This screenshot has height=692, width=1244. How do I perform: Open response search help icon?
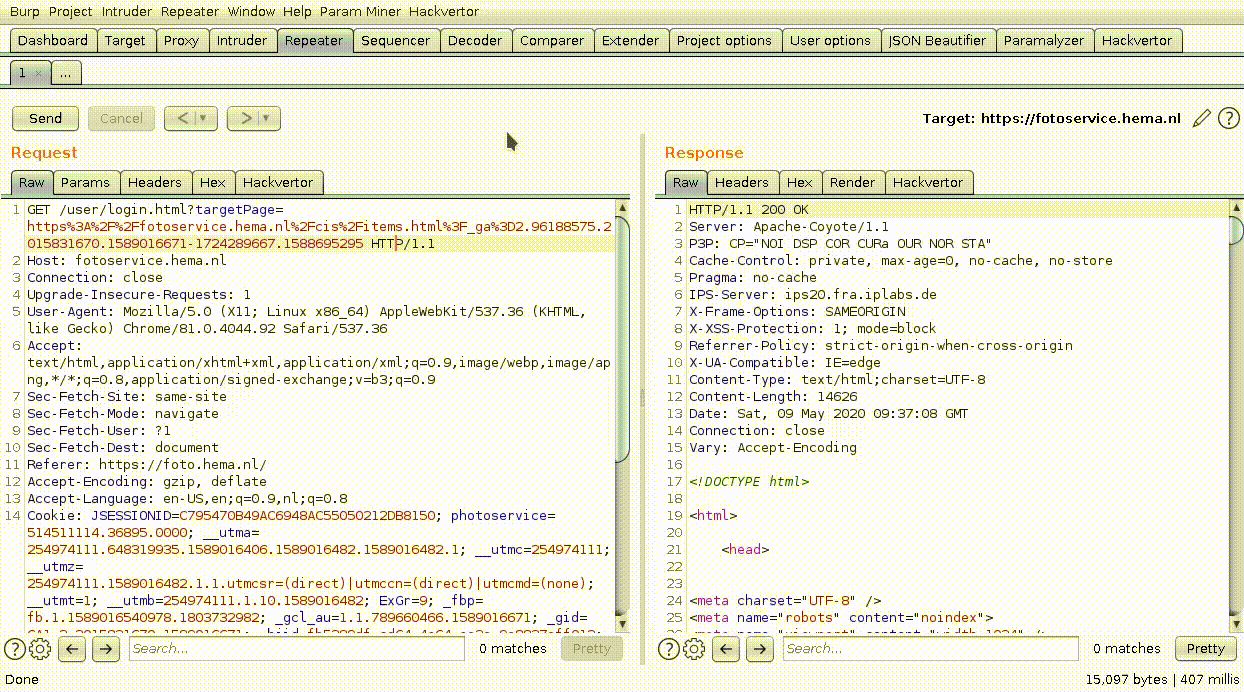[x=669, y=648]
